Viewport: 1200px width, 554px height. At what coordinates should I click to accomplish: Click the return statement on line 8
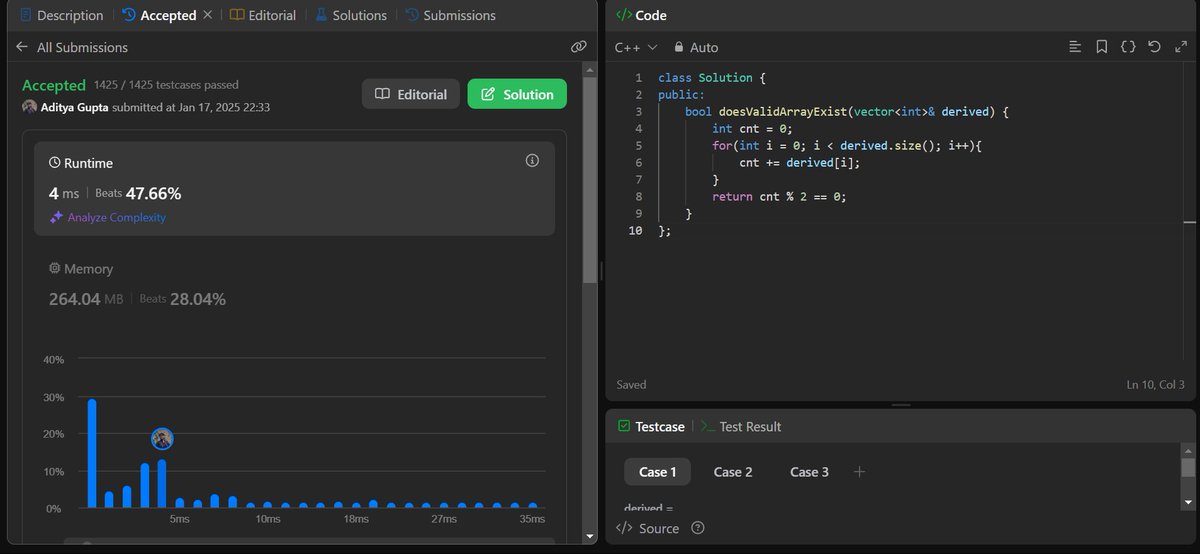(x=779, y=197)
